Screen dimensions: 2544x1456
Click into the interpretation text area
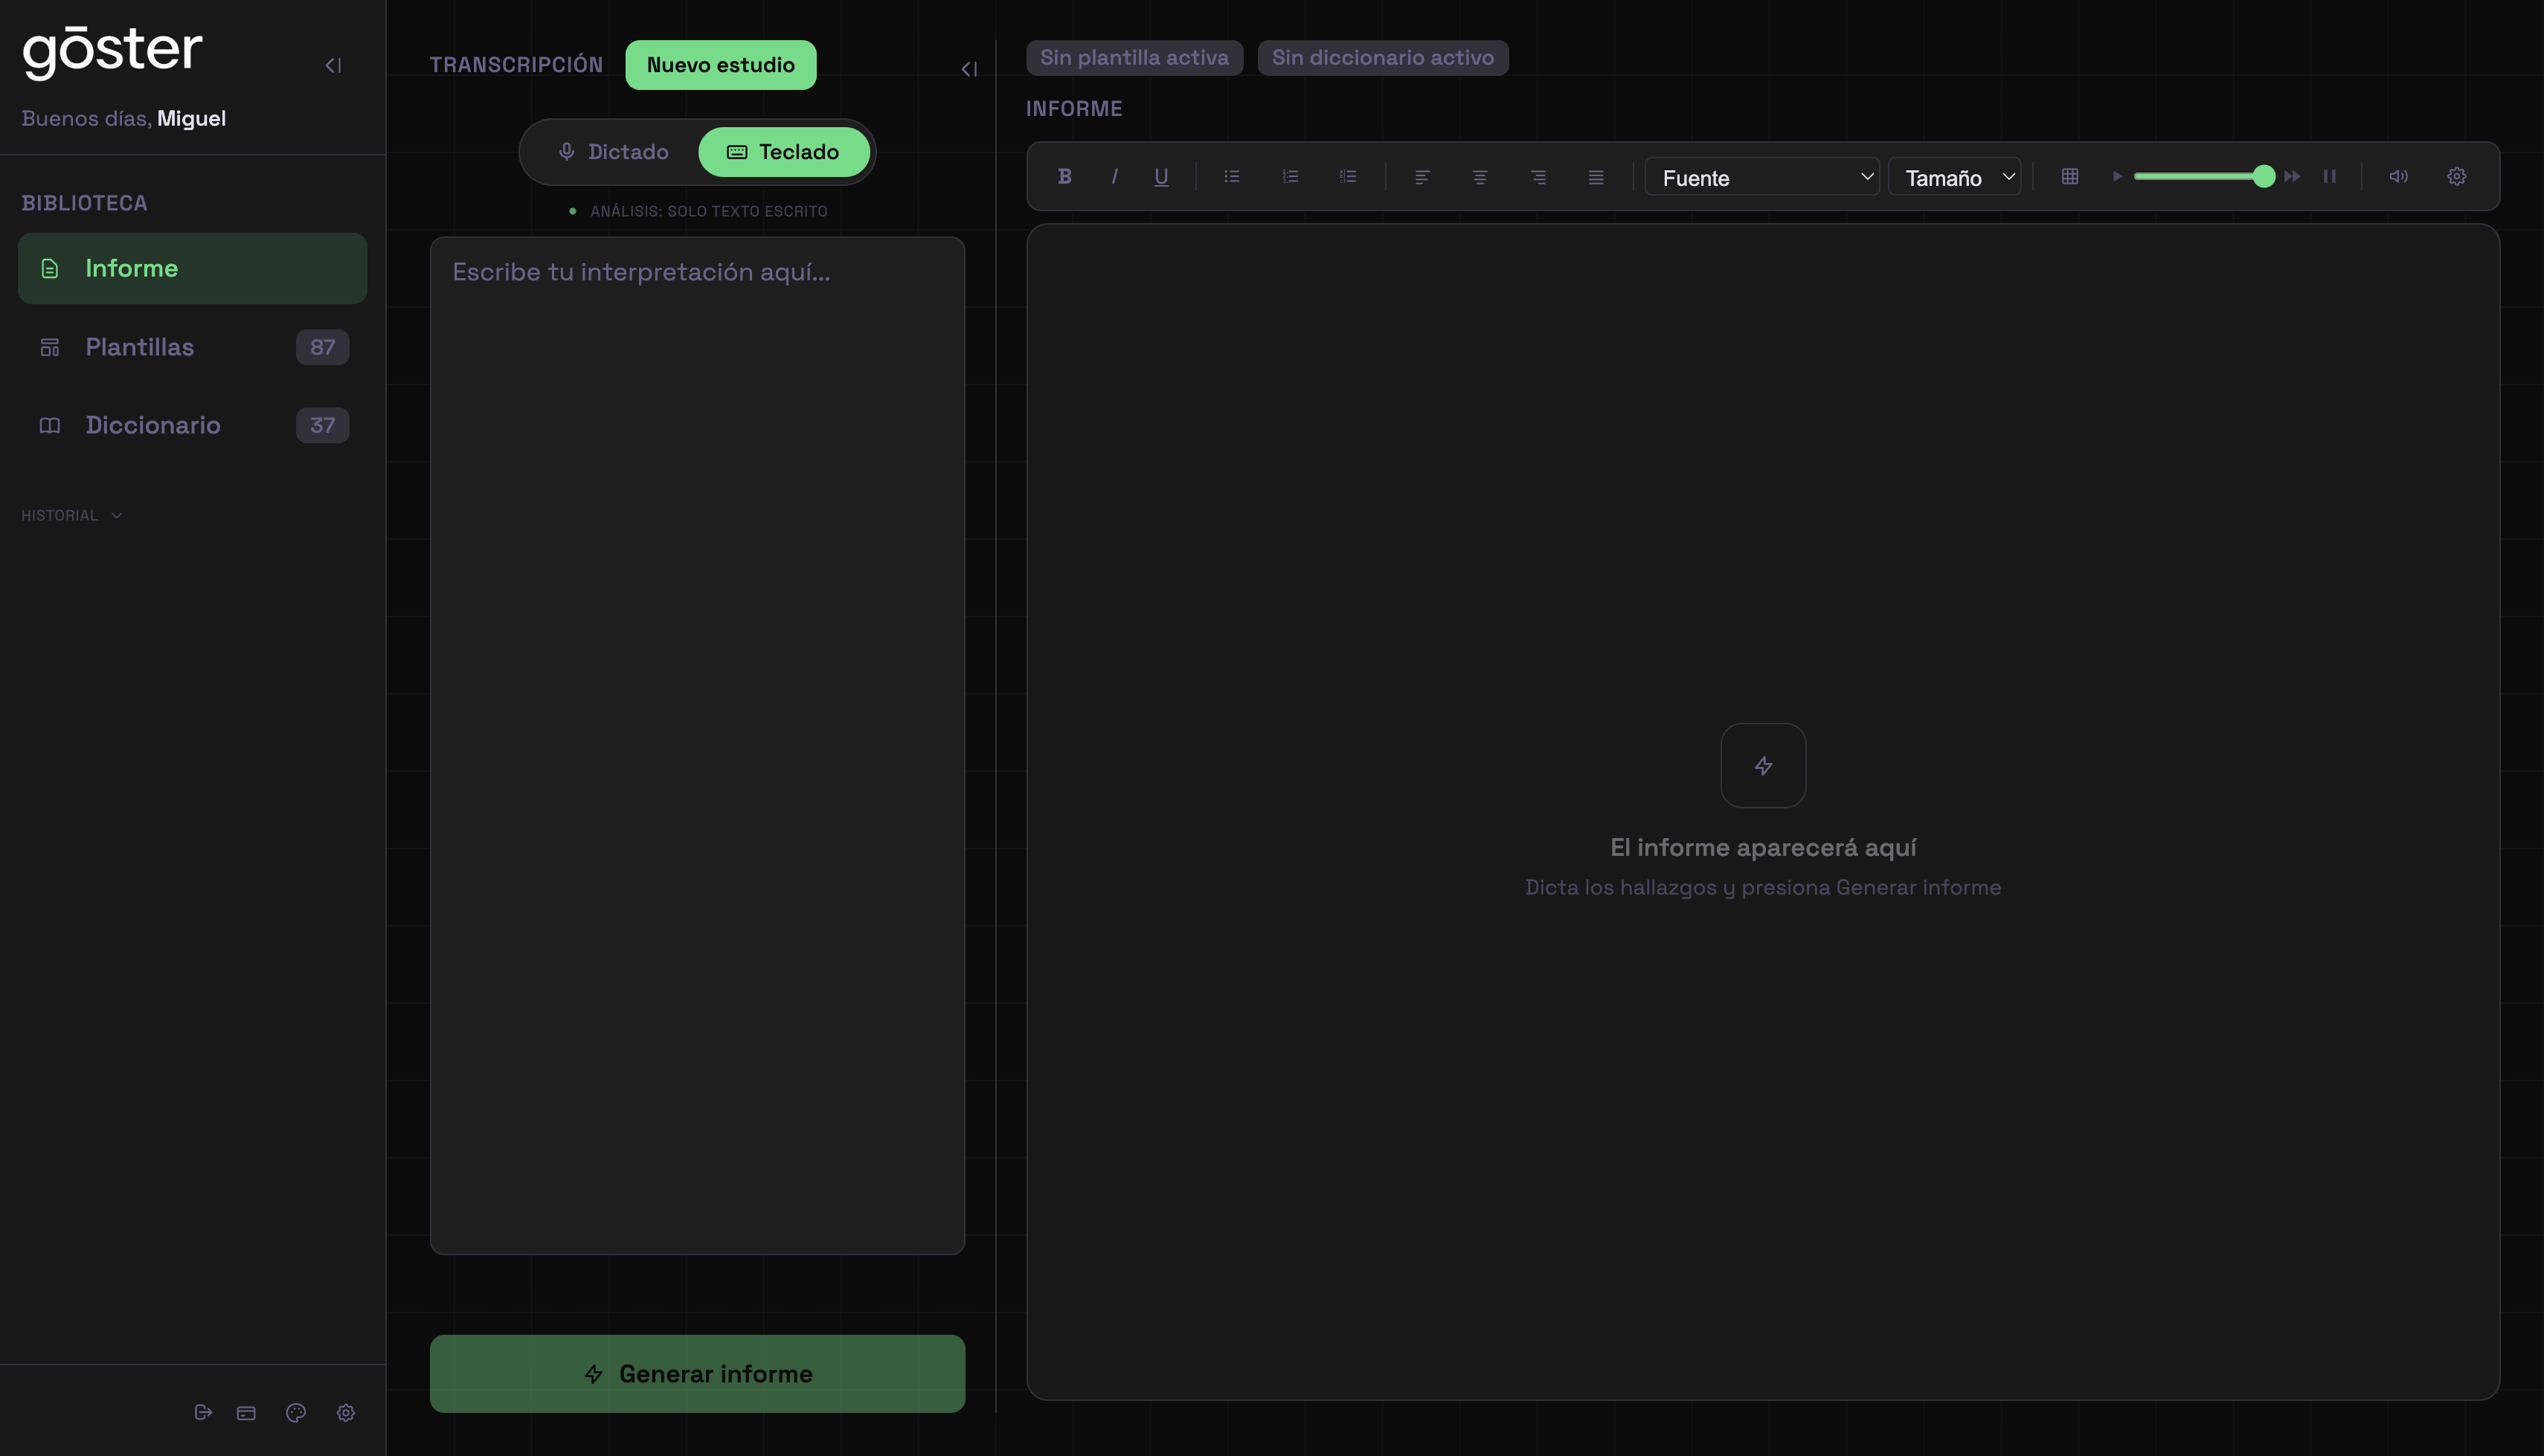pyautogui.click(x=697, y=745)
